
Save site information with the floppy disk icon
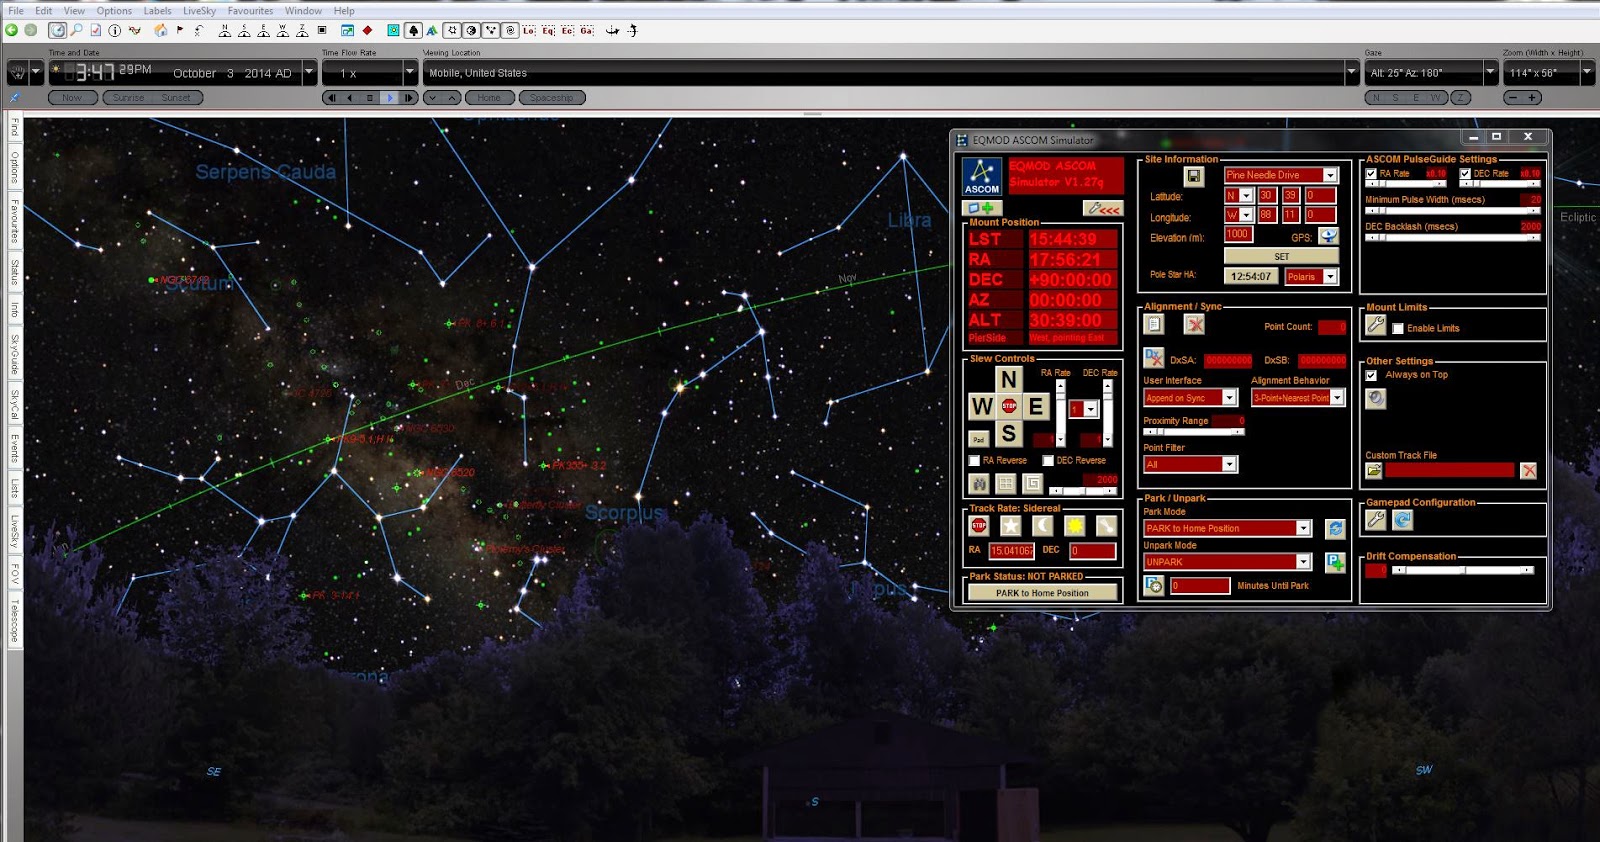[1194, 176]
